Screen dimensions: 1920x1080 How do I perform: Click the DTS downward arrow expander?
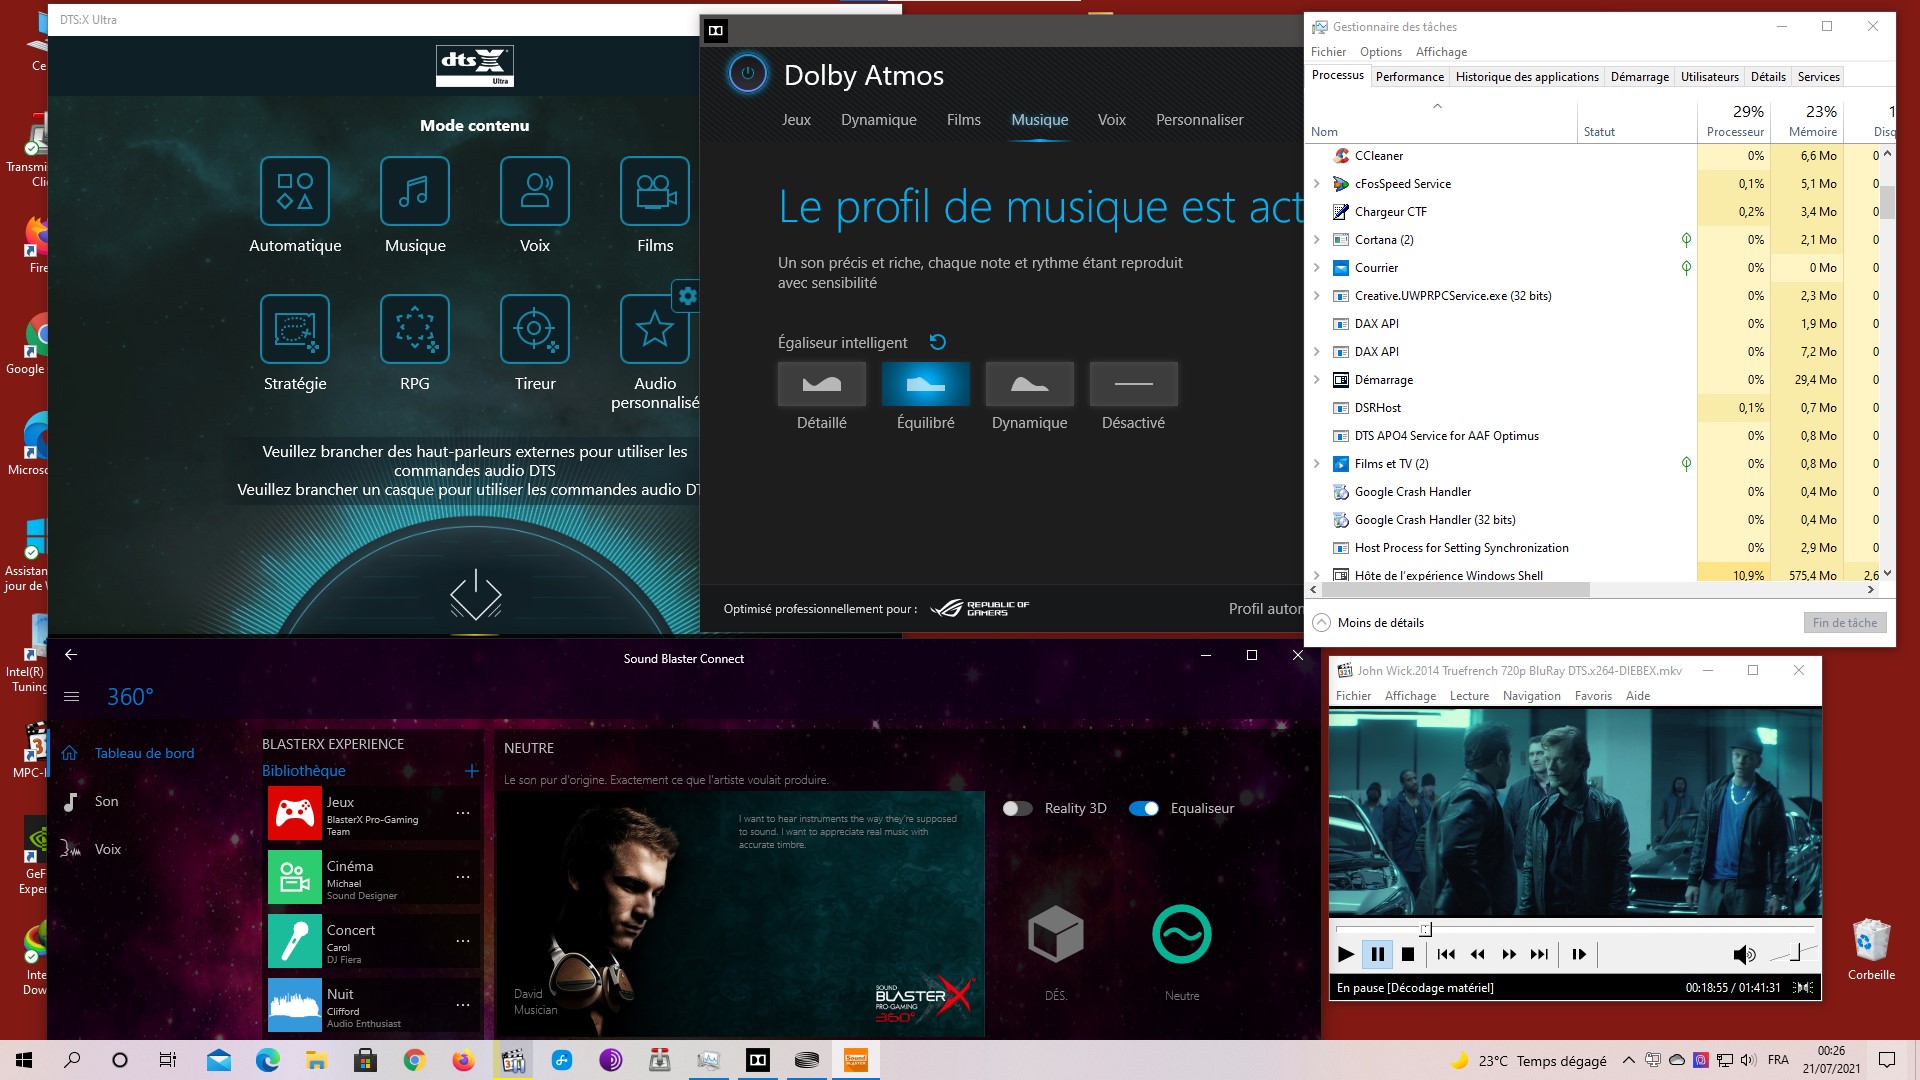click(476, 595)
